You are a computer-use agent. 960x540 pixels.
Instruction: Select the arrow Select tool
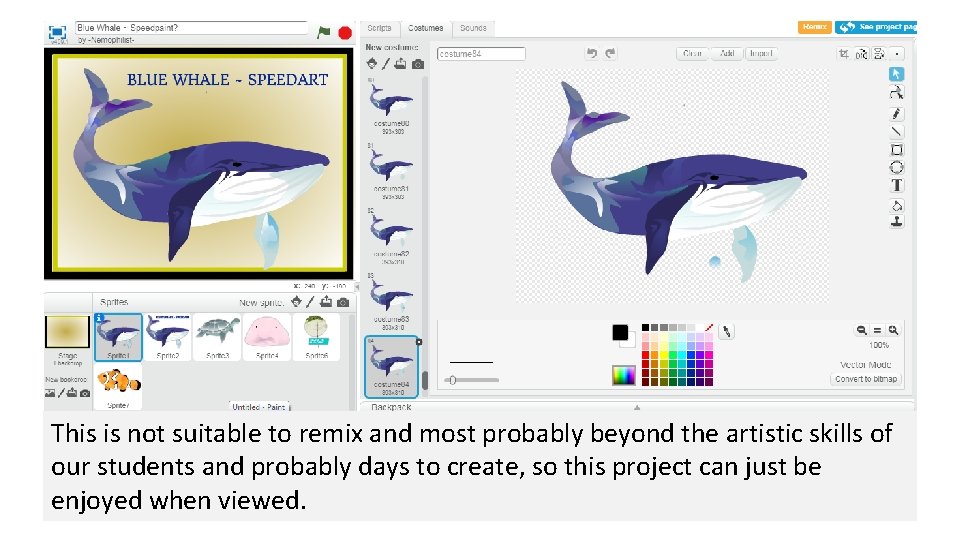[896, 74]
